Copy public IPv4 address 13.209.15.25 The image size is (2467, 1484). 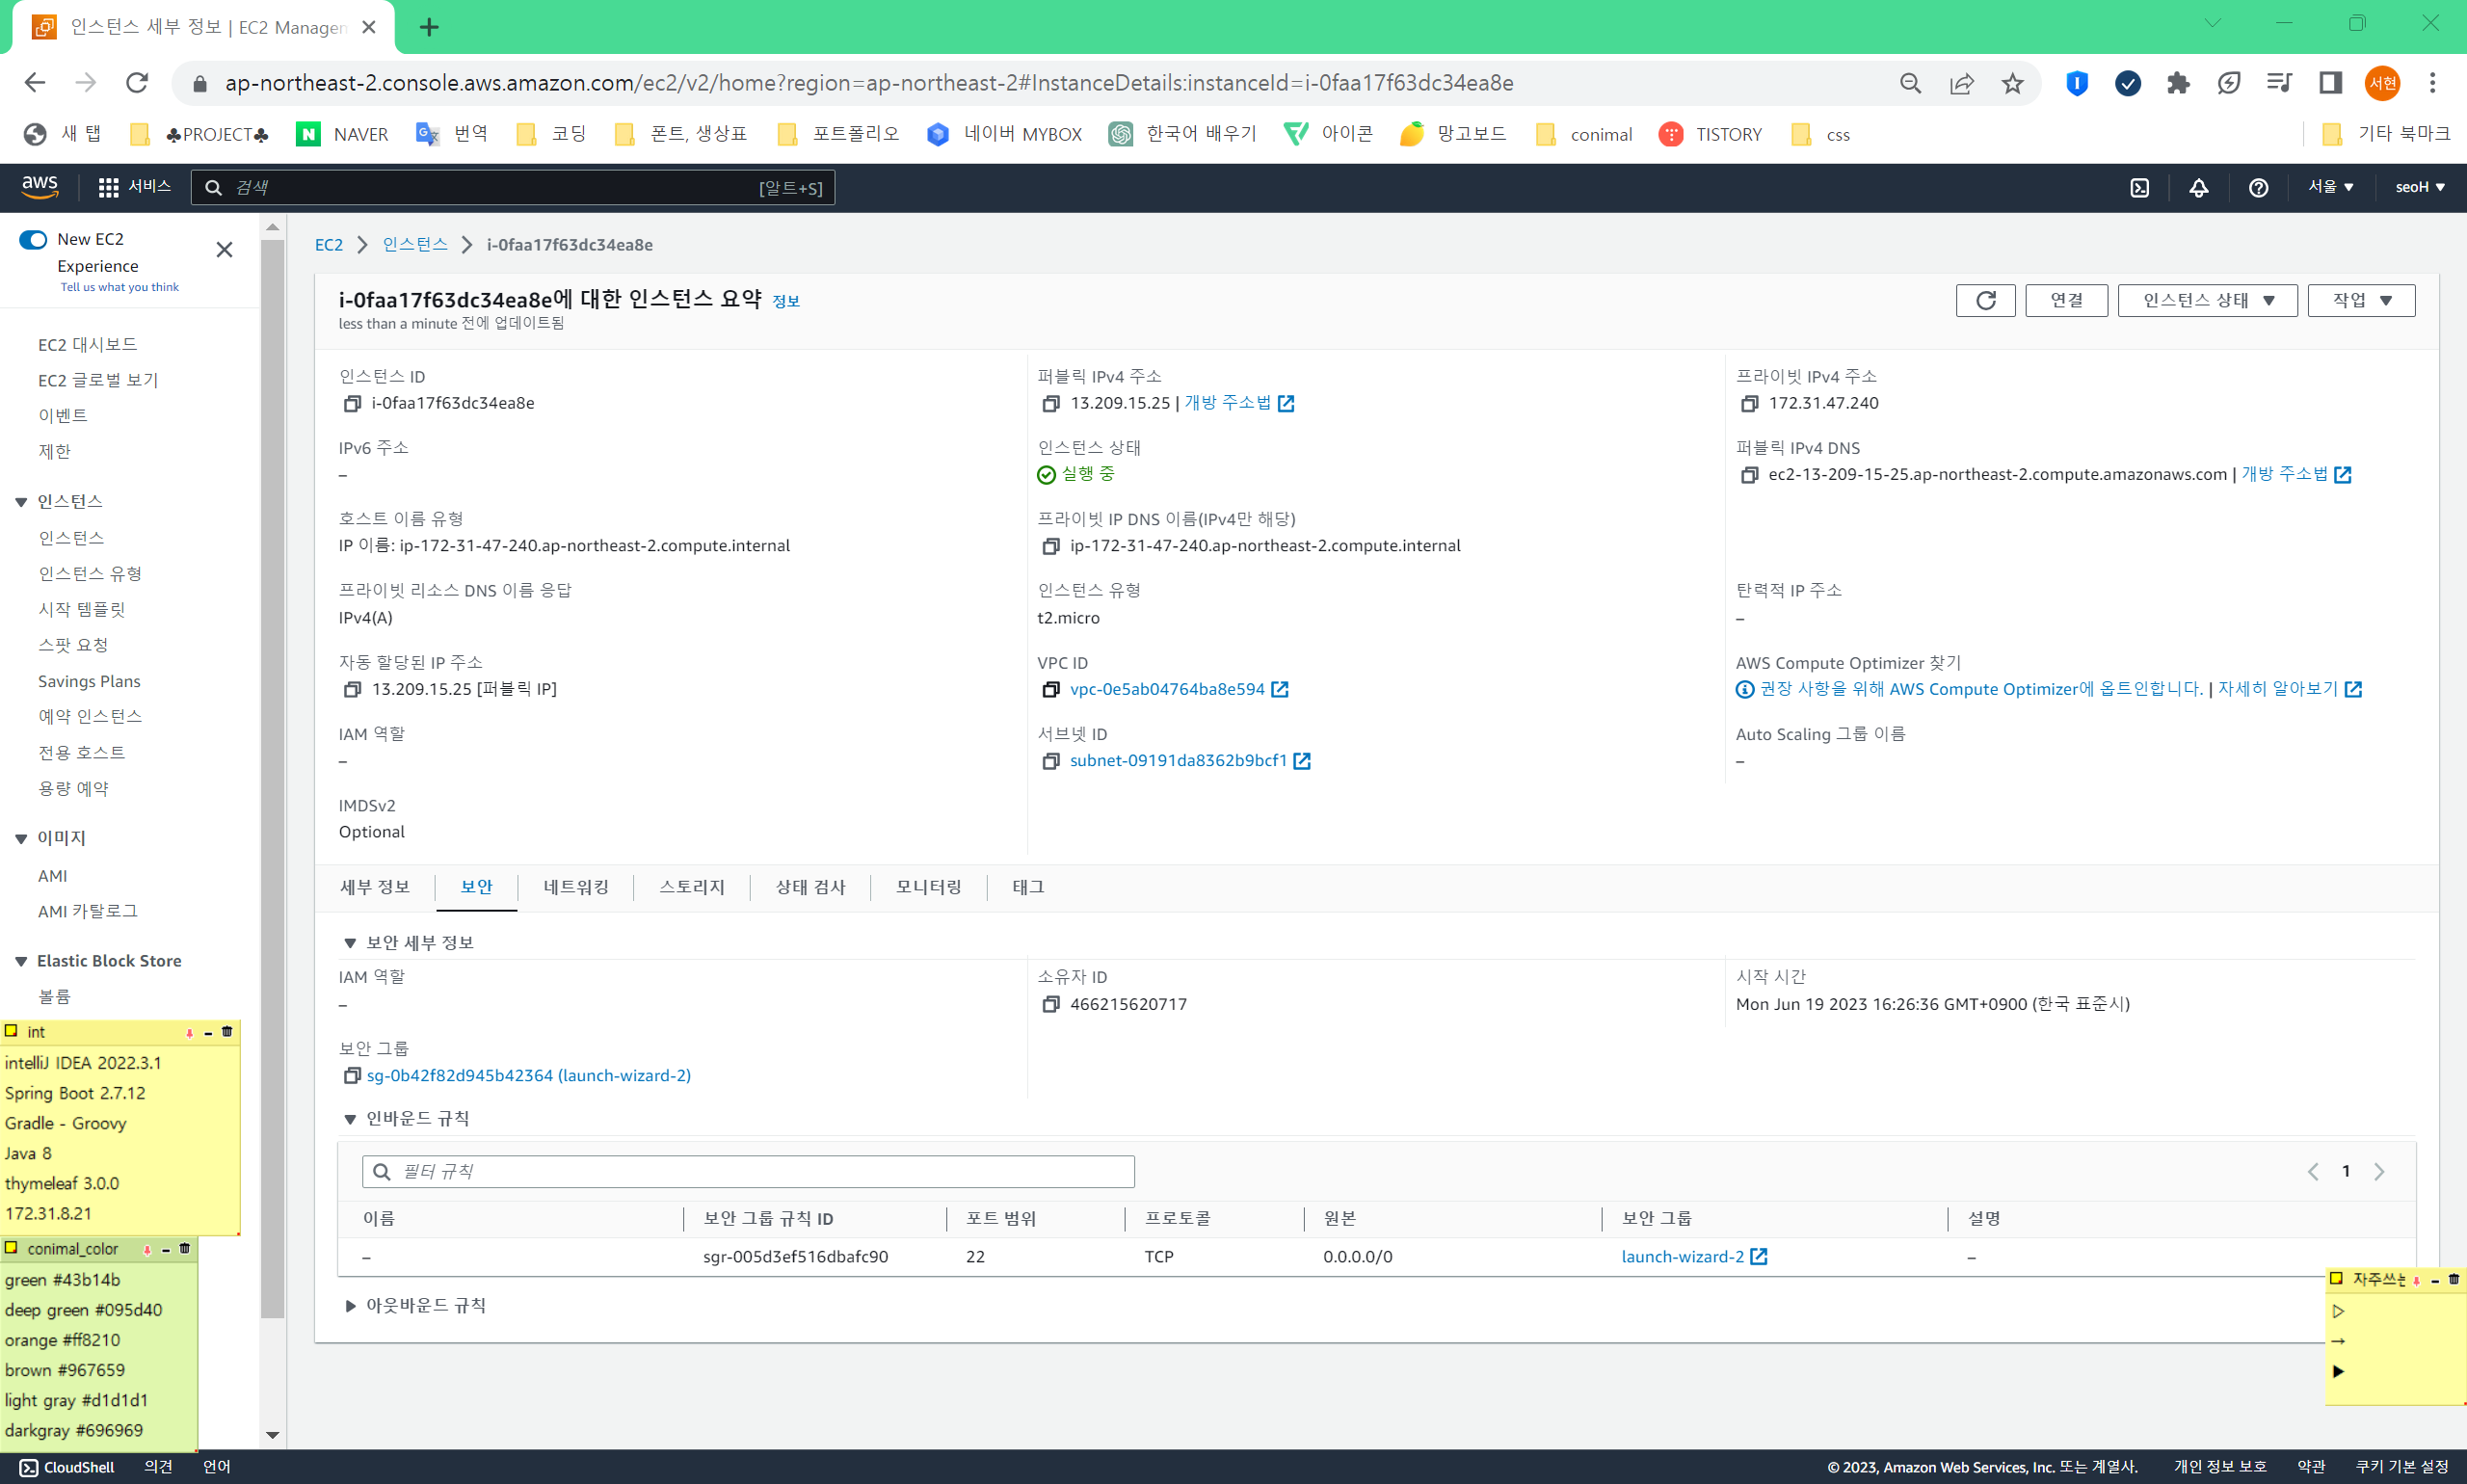point(1050,403)
